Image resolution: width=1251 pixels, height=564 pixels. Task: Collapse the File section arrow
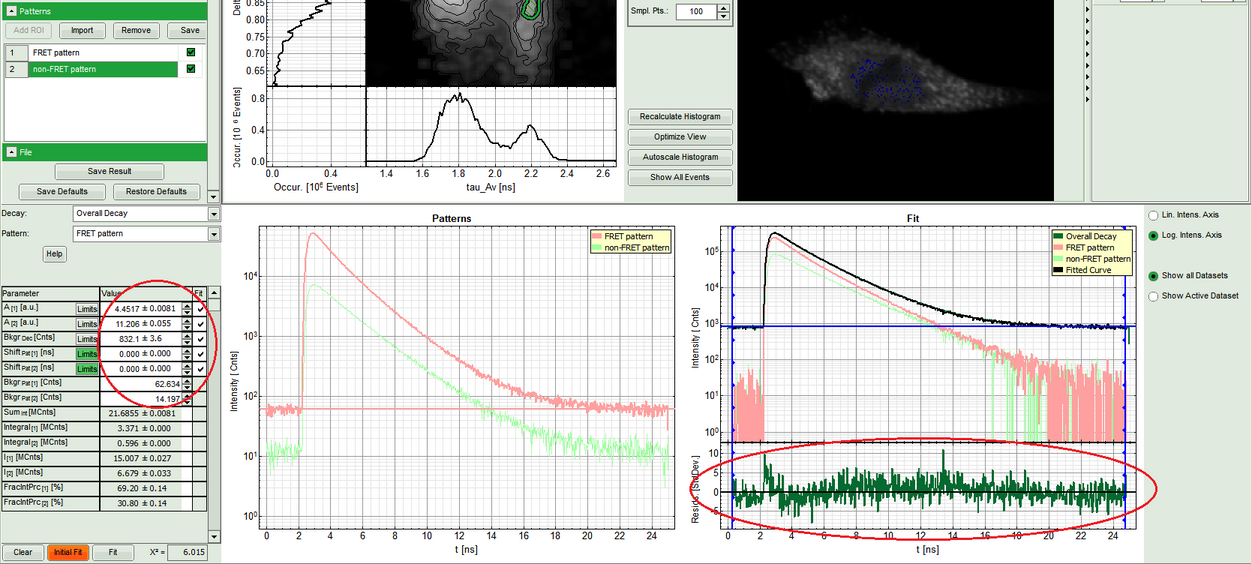pos(12,152)
